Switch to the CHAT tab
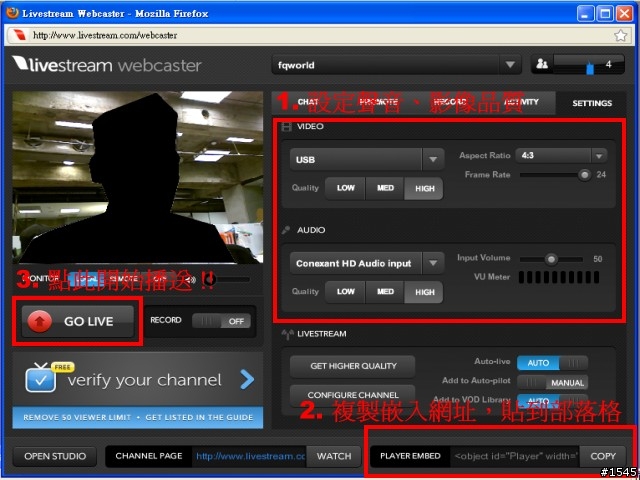Screen dimensions: 640x480 coord(308,102)
